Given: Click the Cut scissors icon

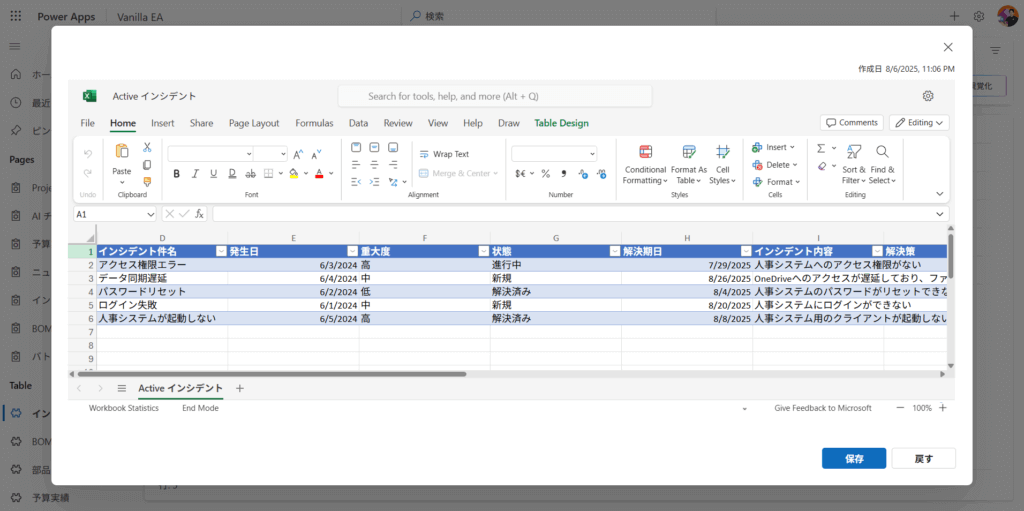Looking at the screenshot, I should click(147, 147).
